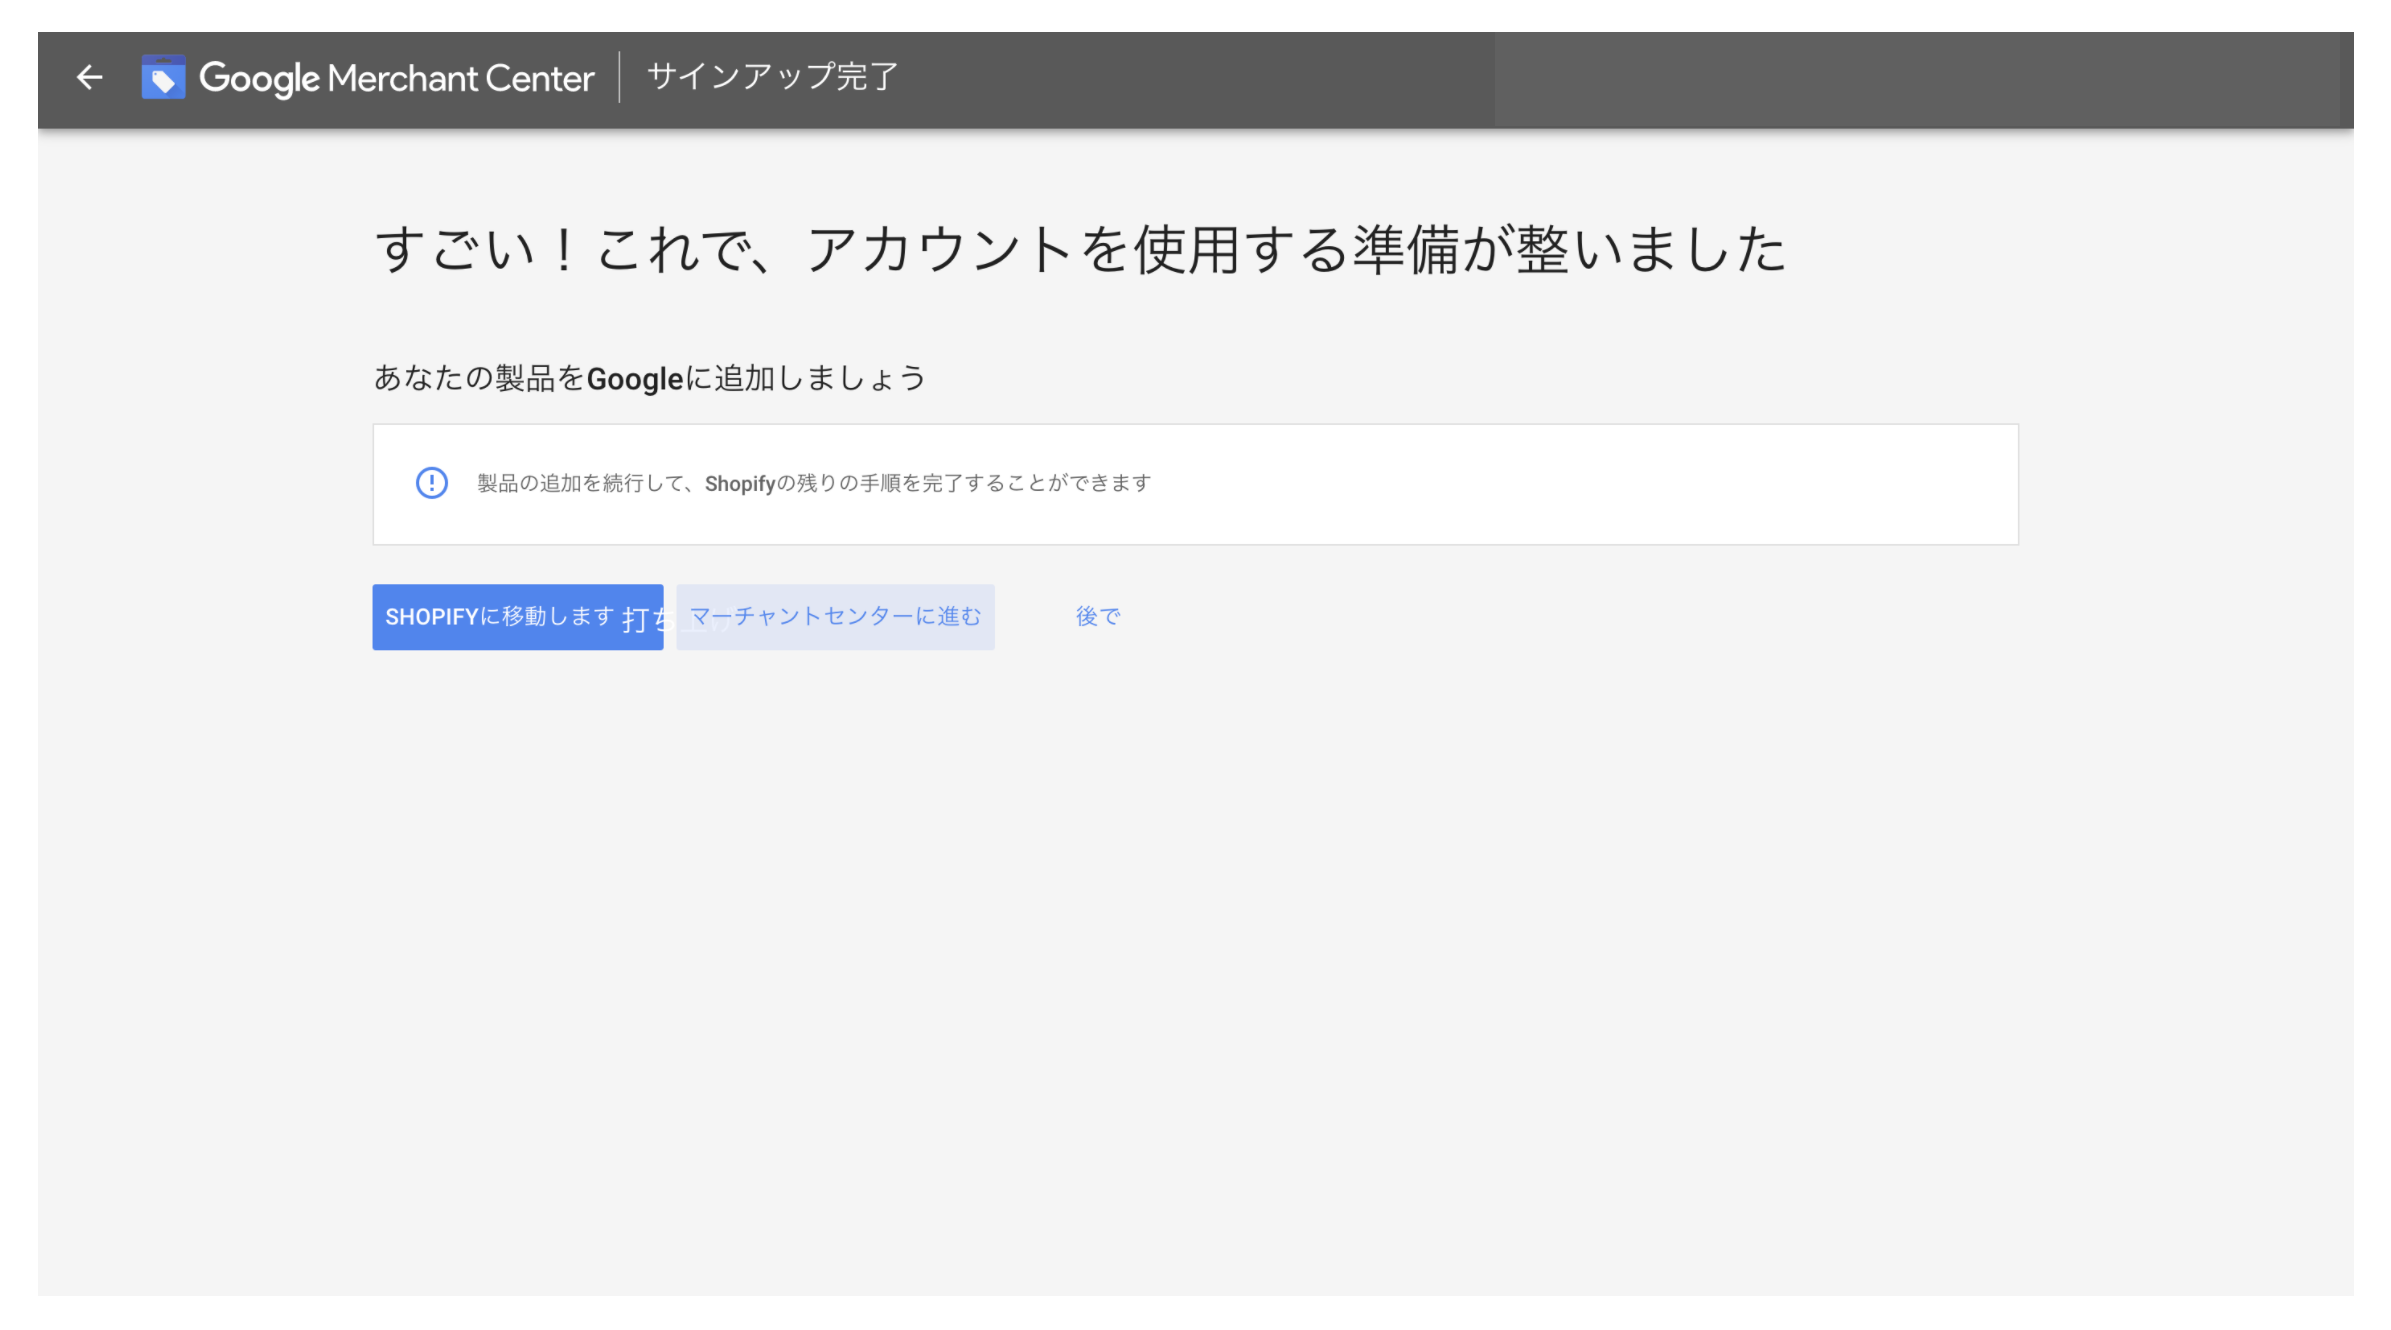Image resolution: width=2391 pixels, height=1330 pixels.
Task: Click the サインアップ完了 header title
Action: pos(772,77)
